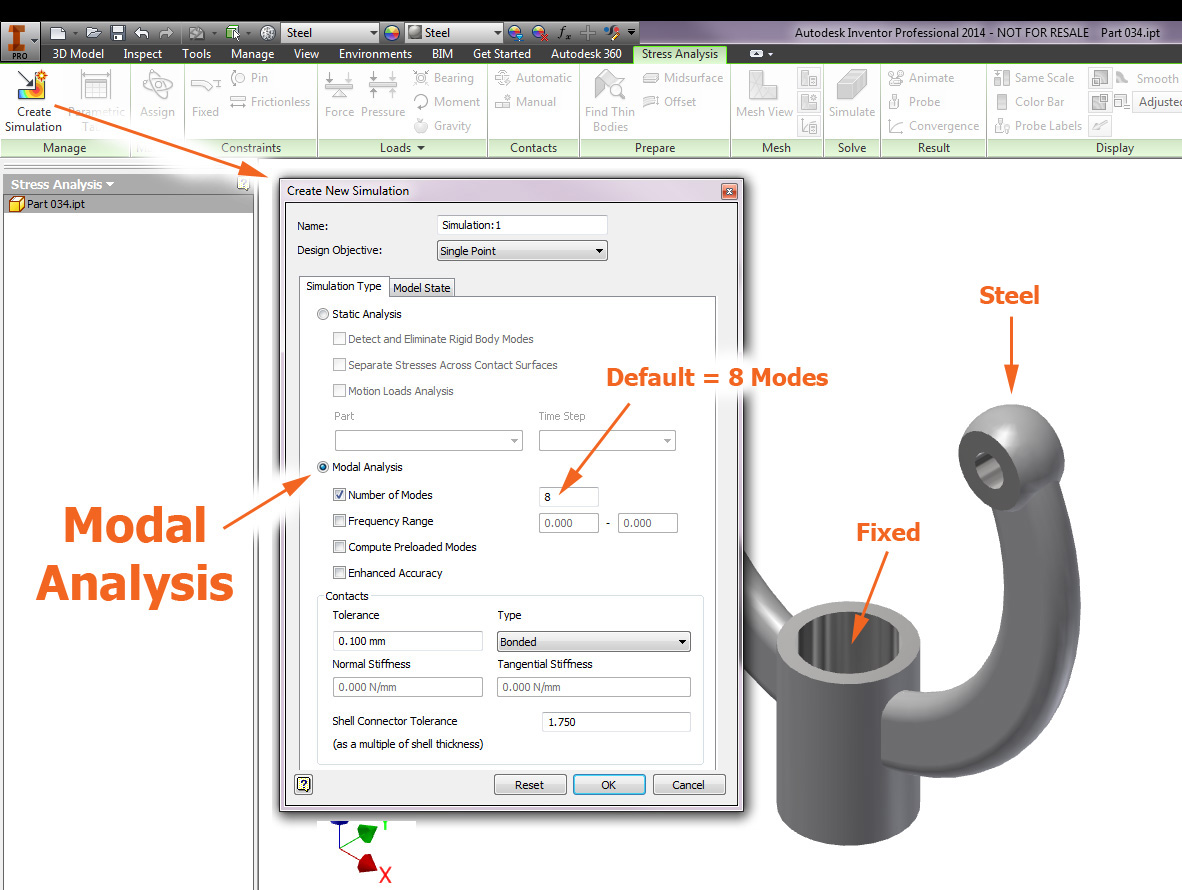Enable Enhanced Accuracy checkbox

pyautogui.click(x=339, y=573)
